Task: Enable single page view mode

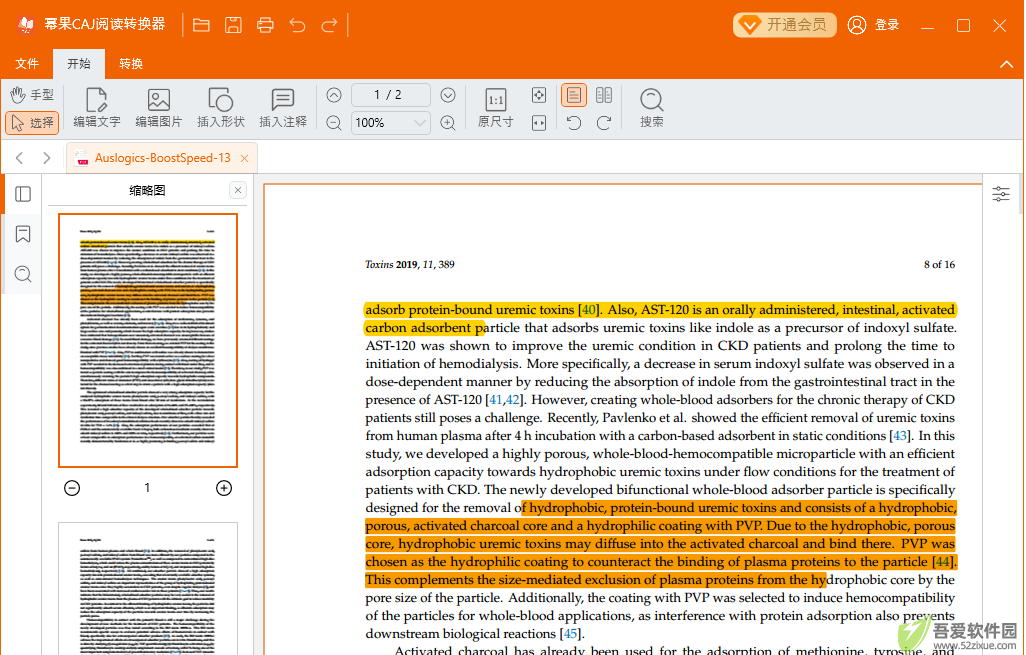Action: click(574, 95)
